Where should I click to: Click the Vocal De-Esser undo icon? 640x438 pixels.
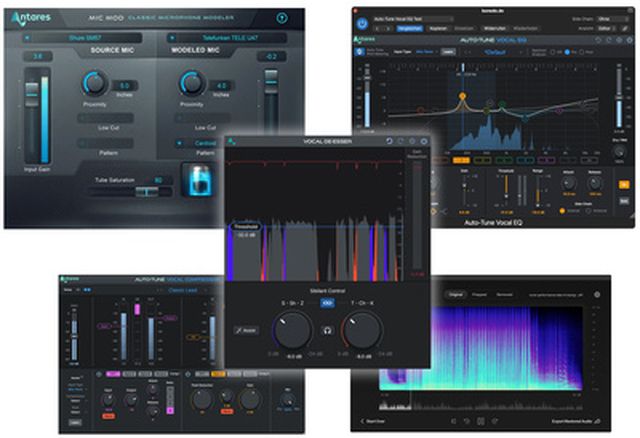tap(389, 141)
